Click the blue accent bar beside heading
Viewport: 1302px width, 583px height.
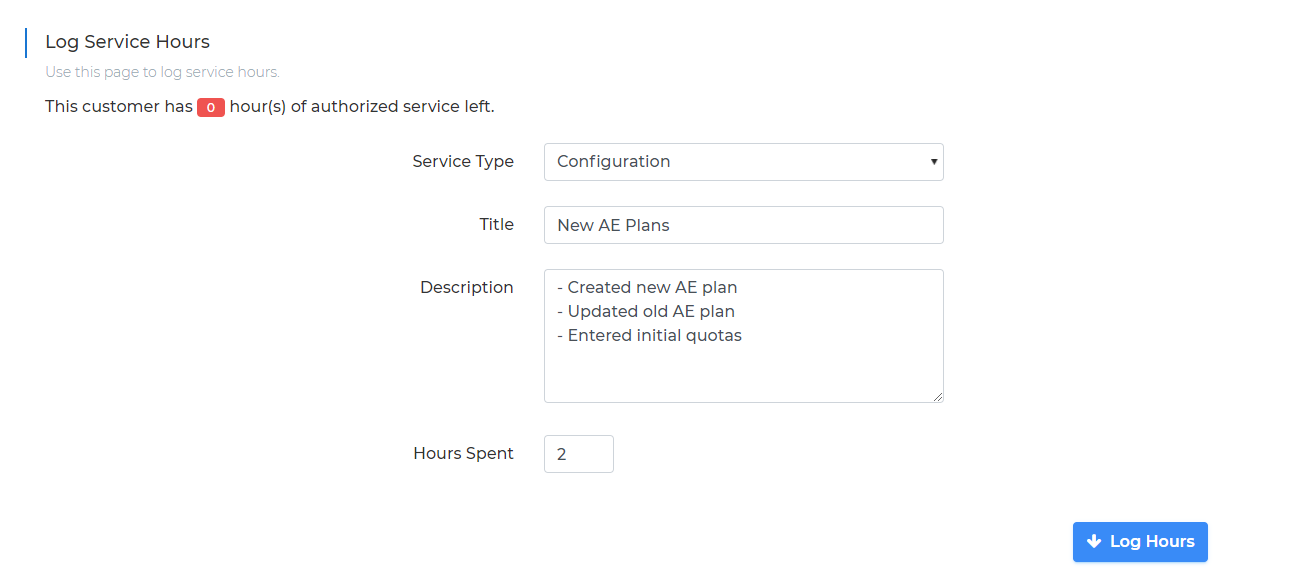pos(26,44)
